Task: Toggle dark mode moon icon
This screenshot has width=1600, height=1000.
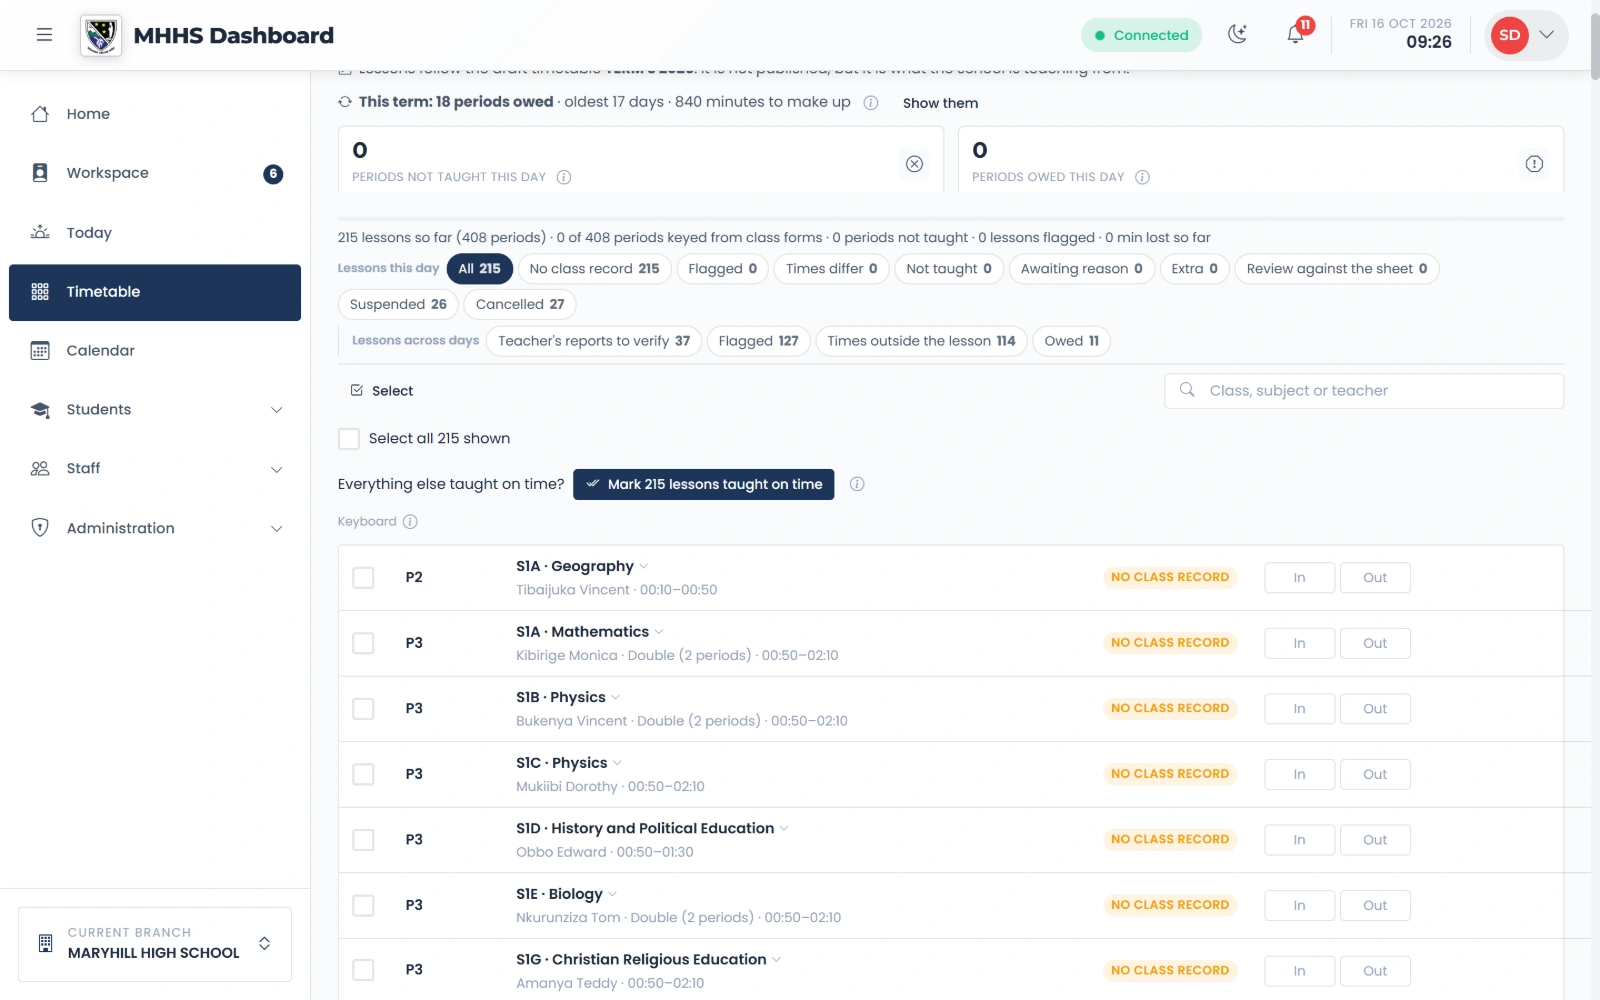Action: [1238, 35]
